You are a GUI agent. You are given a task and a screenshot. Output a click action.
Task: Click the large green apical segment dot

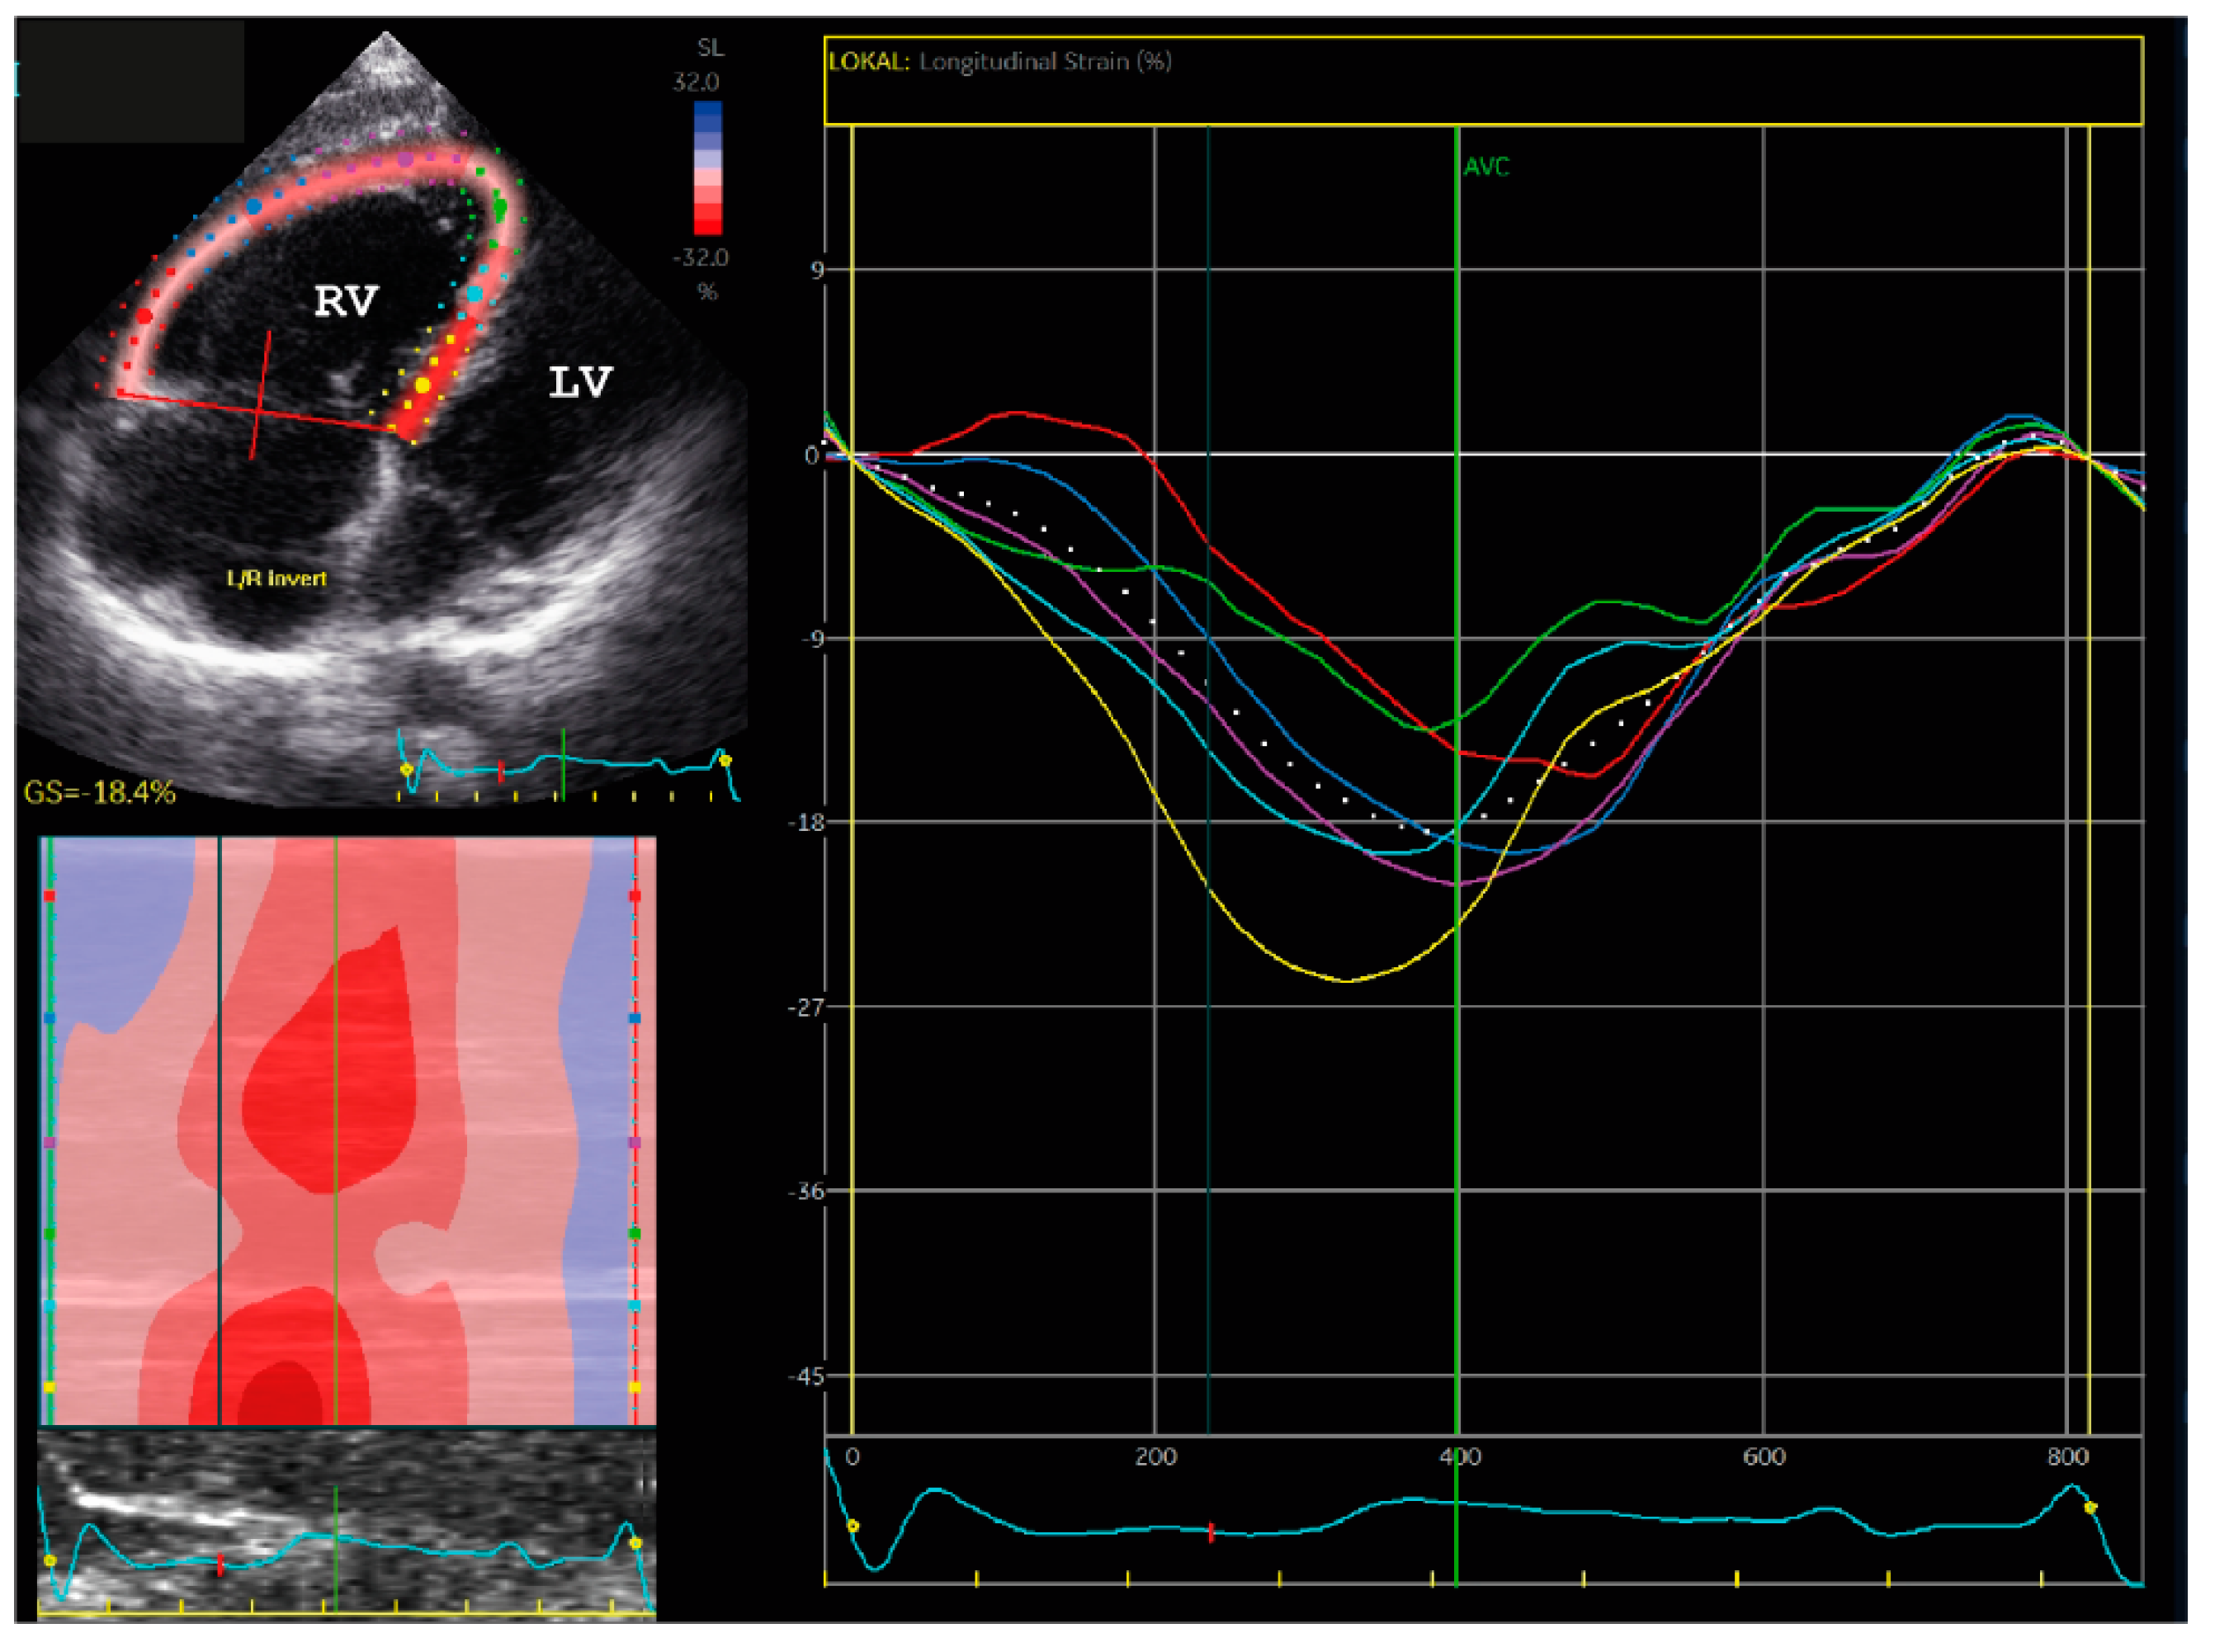click(x=500, y=208)
